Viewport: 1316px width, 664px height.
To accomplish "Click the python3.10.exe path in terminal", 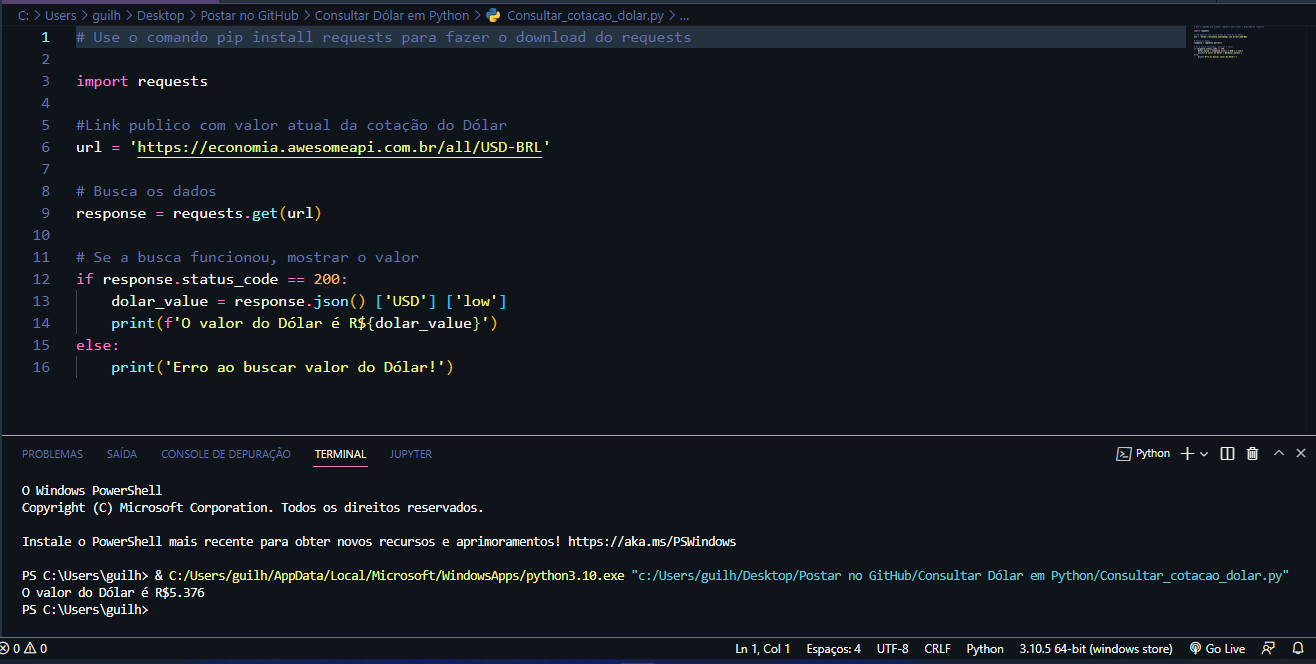I will click(x=396, y=575).
